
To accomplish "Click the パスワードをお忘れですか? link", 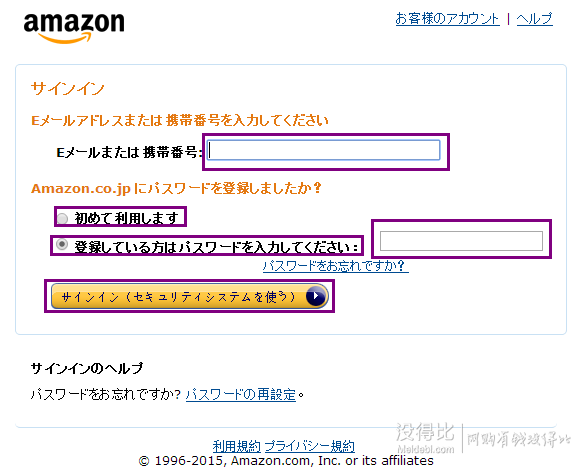I will tap(336, 266).
